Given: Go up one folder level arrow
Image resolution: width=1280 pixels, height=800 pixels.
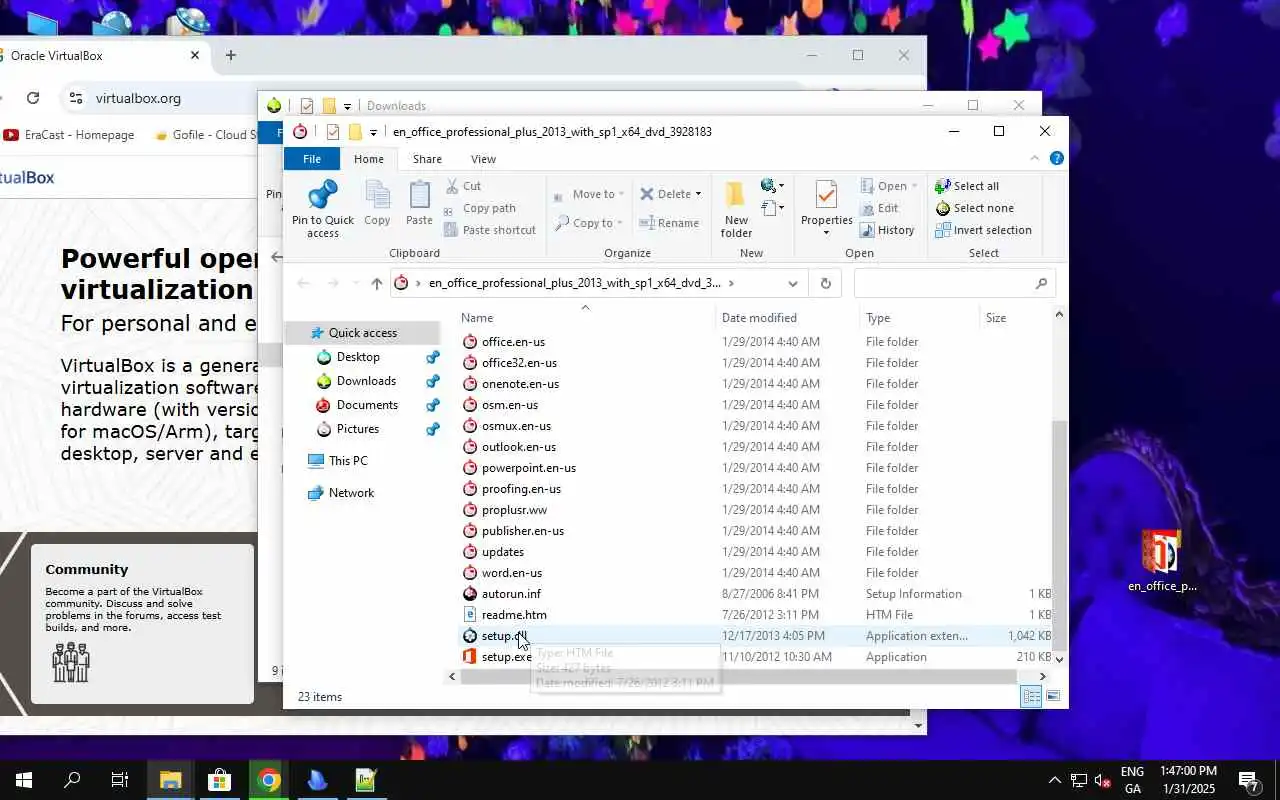Looking at the screenshot, I should tap(376, 283).
